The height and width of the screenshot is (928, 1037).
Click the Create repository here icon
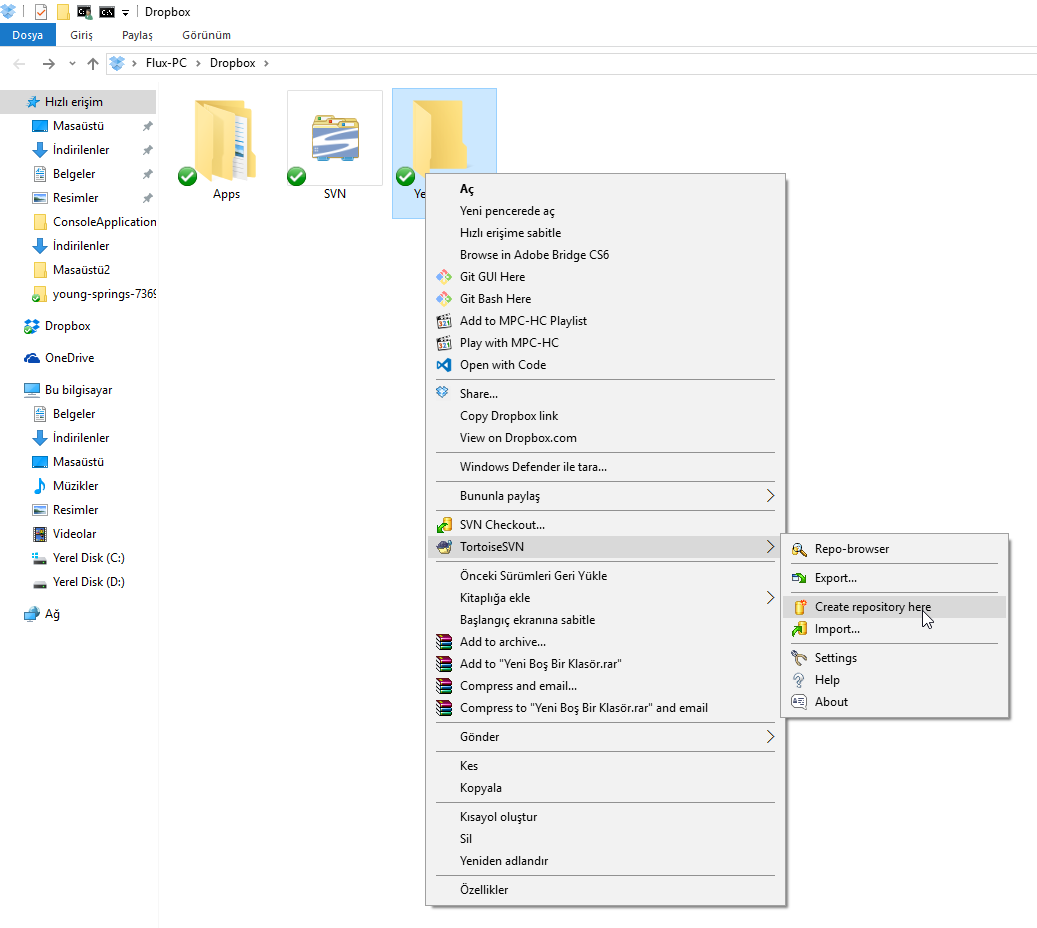(800, 607)
